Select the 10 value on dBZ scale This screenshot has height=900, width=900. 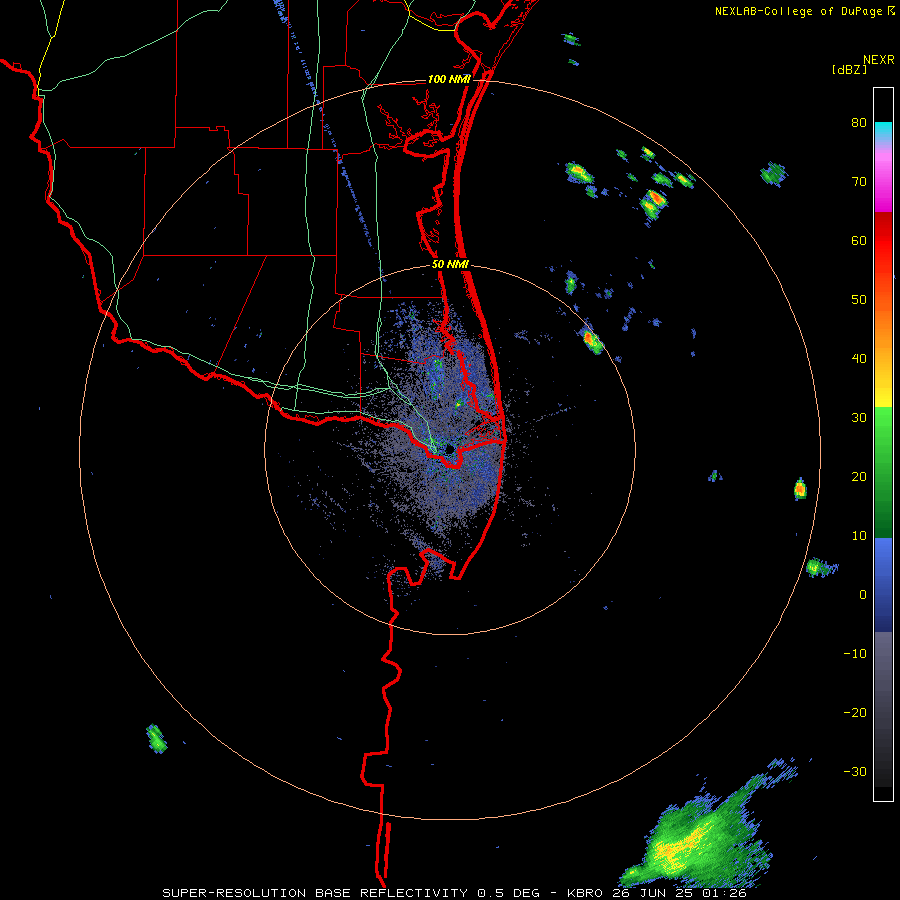pos(859,536)
